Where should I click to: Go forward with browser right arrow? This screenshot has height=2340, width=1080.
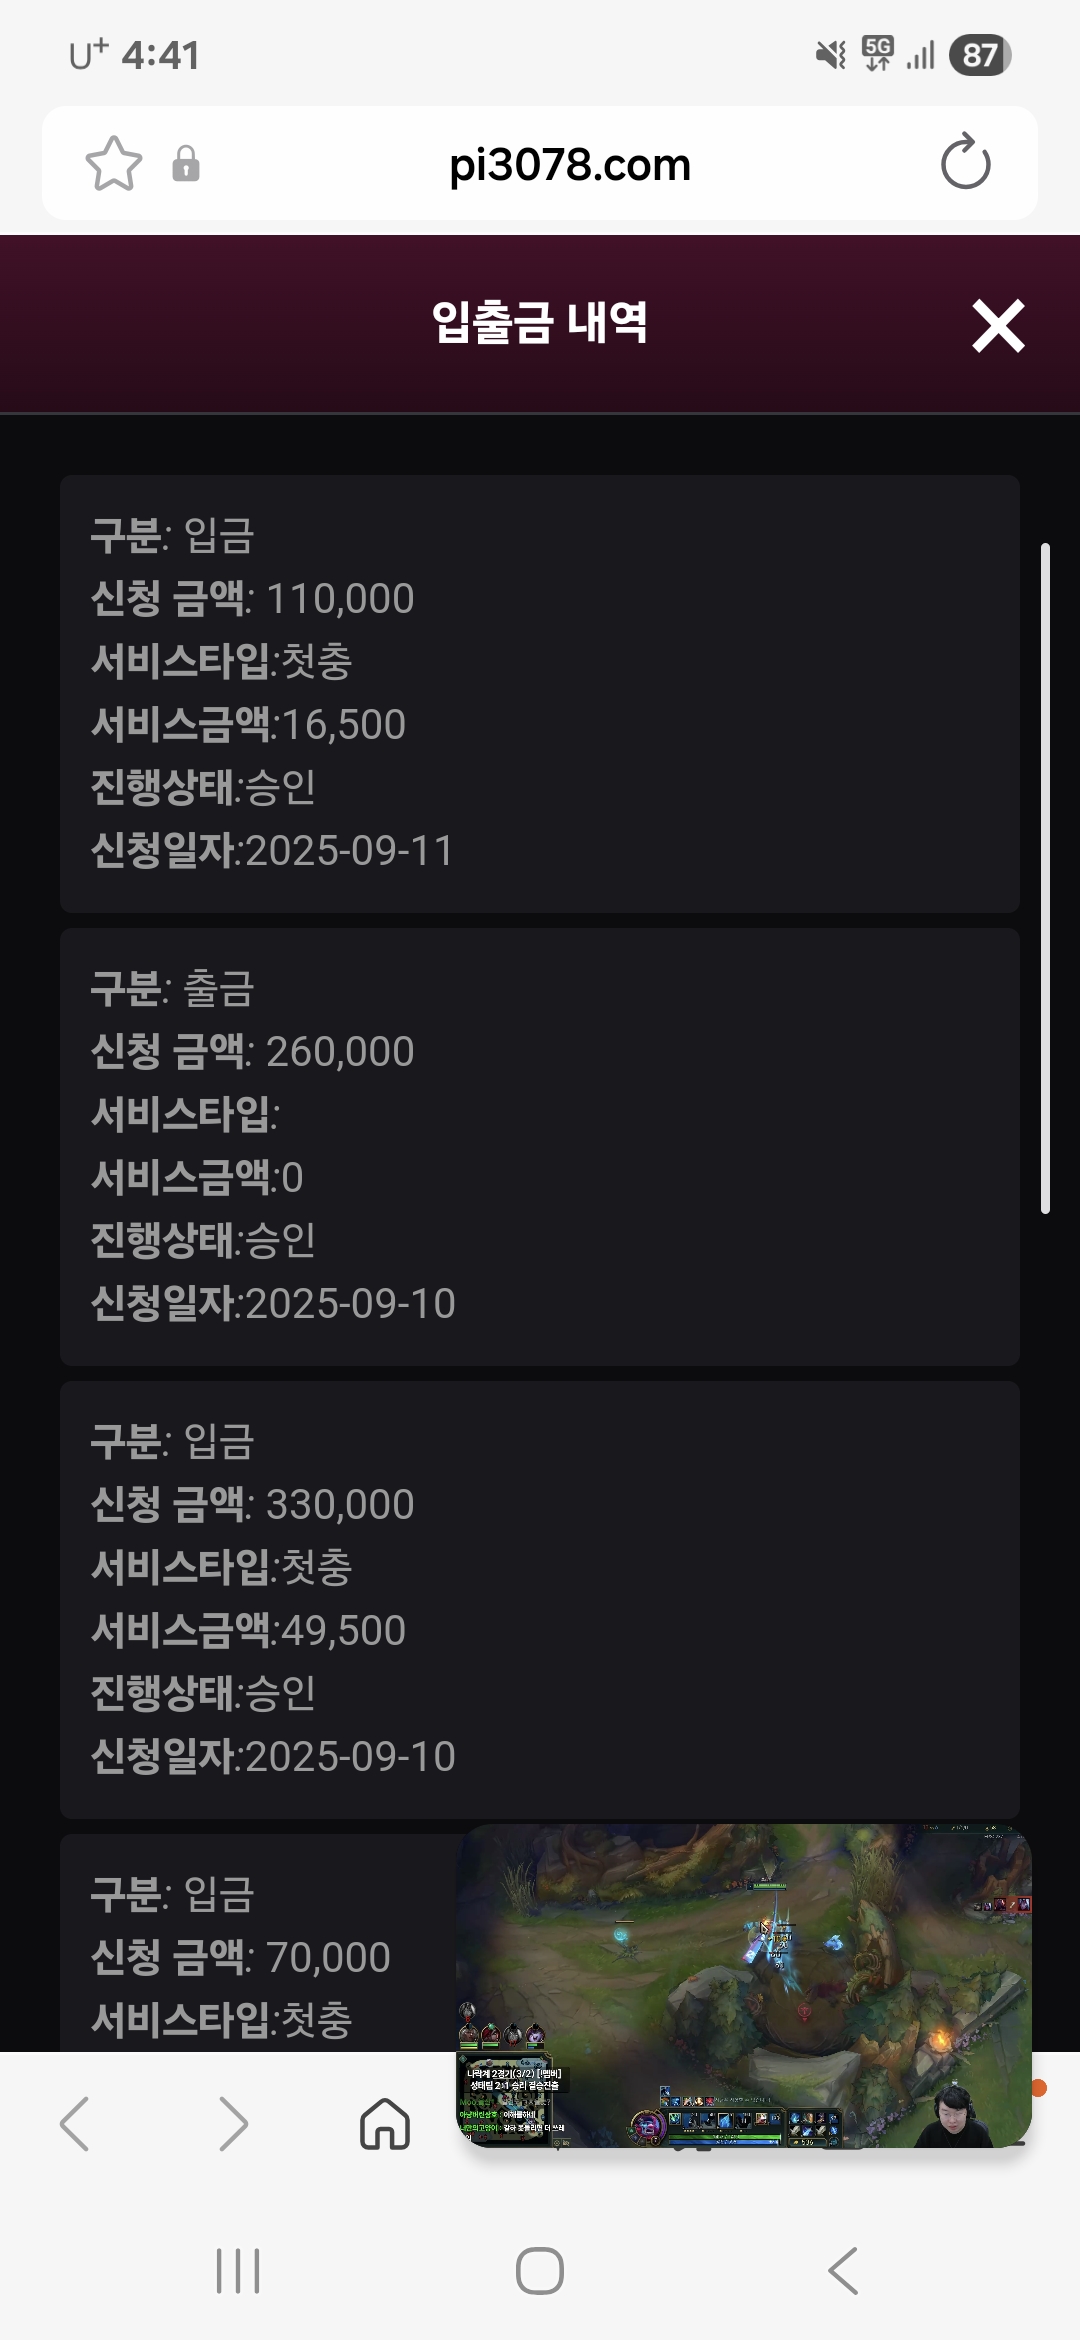[x=232, y=2123]
